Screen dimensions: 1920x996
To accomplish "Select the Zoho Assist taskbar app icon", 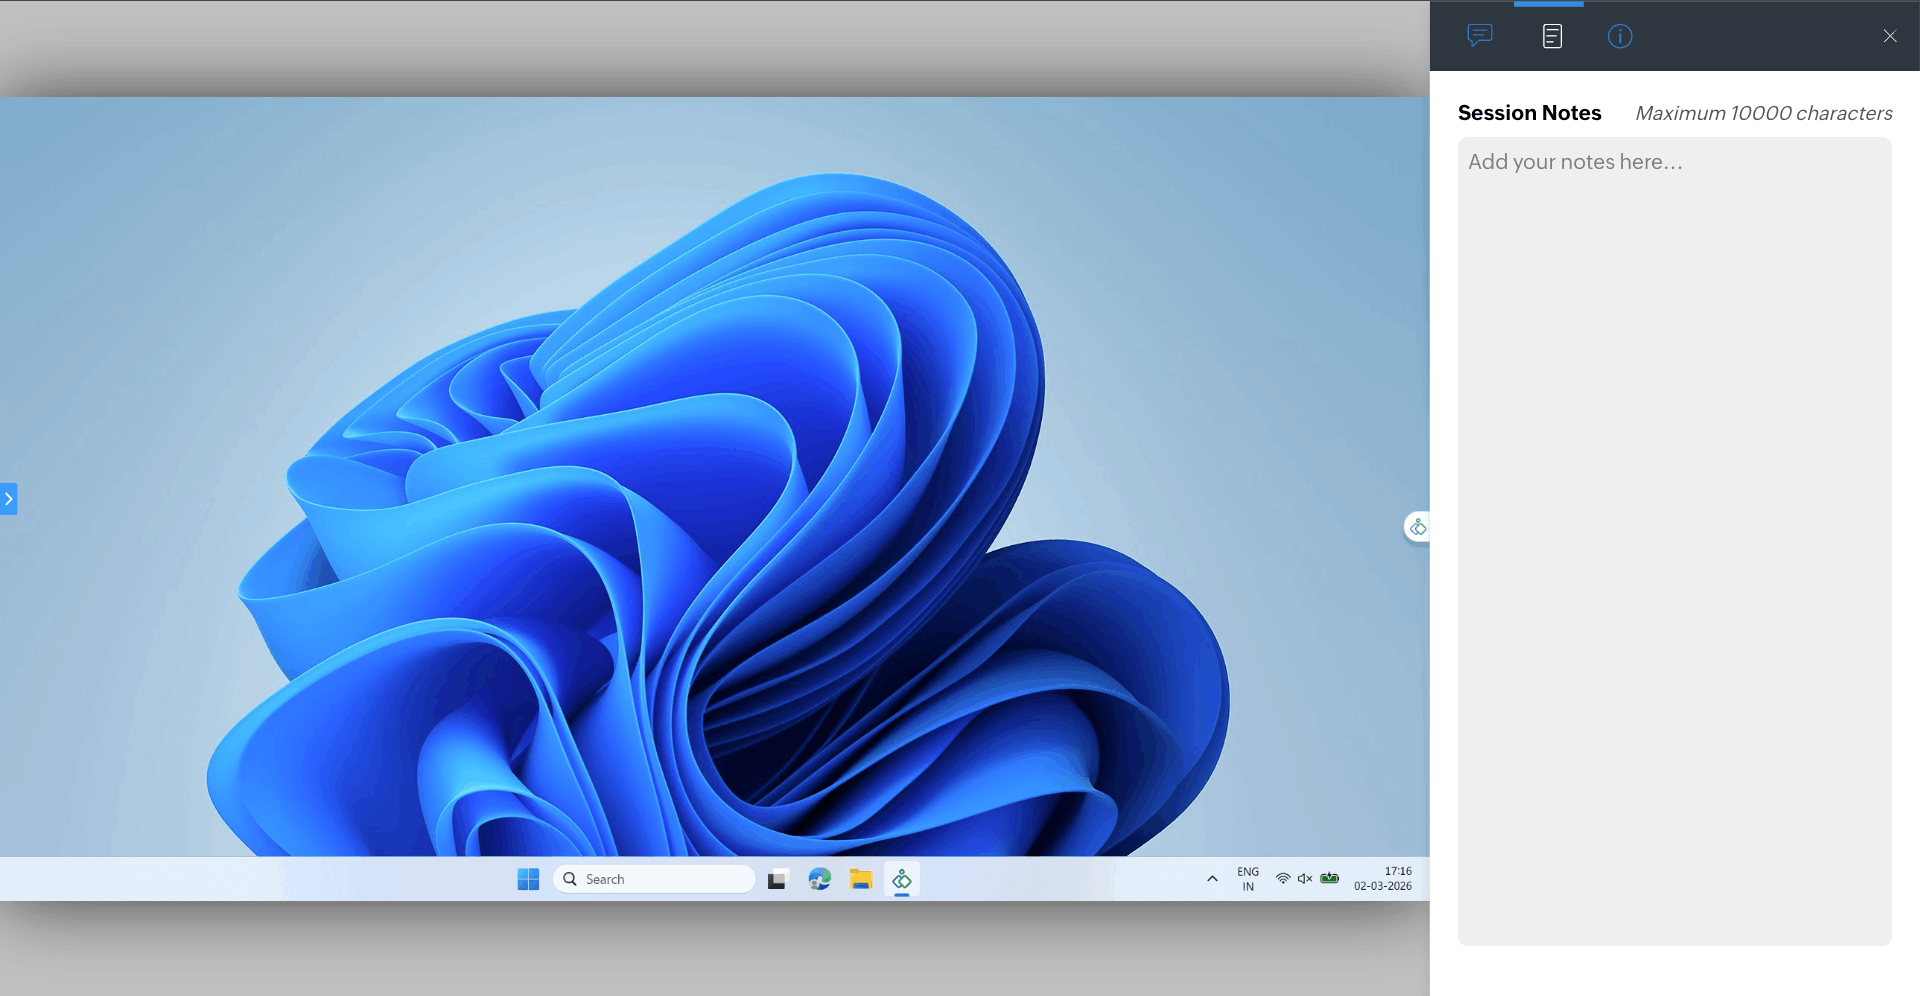I will [x=902, y=879].
